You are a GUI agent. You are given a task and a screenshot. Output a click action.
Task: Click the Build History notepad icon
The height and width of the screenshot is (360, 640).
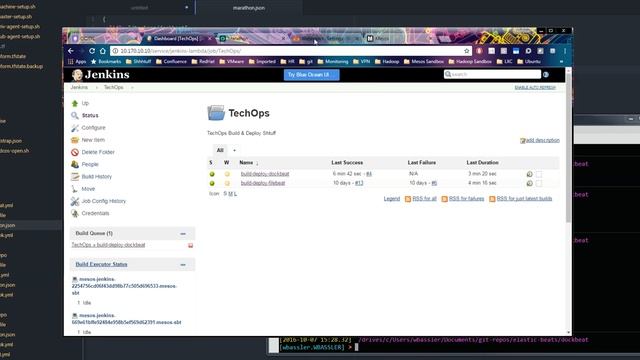(x=75, y=177)
